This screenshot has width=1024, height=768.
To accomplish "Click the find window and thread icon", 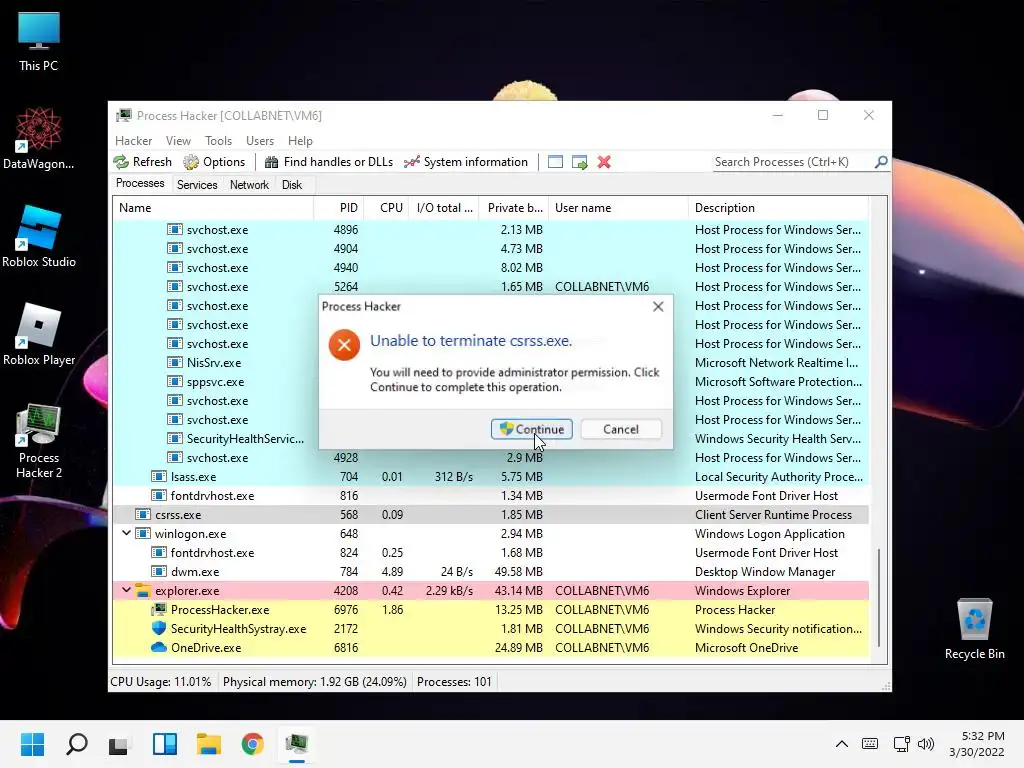I will [x=579, y=162].
